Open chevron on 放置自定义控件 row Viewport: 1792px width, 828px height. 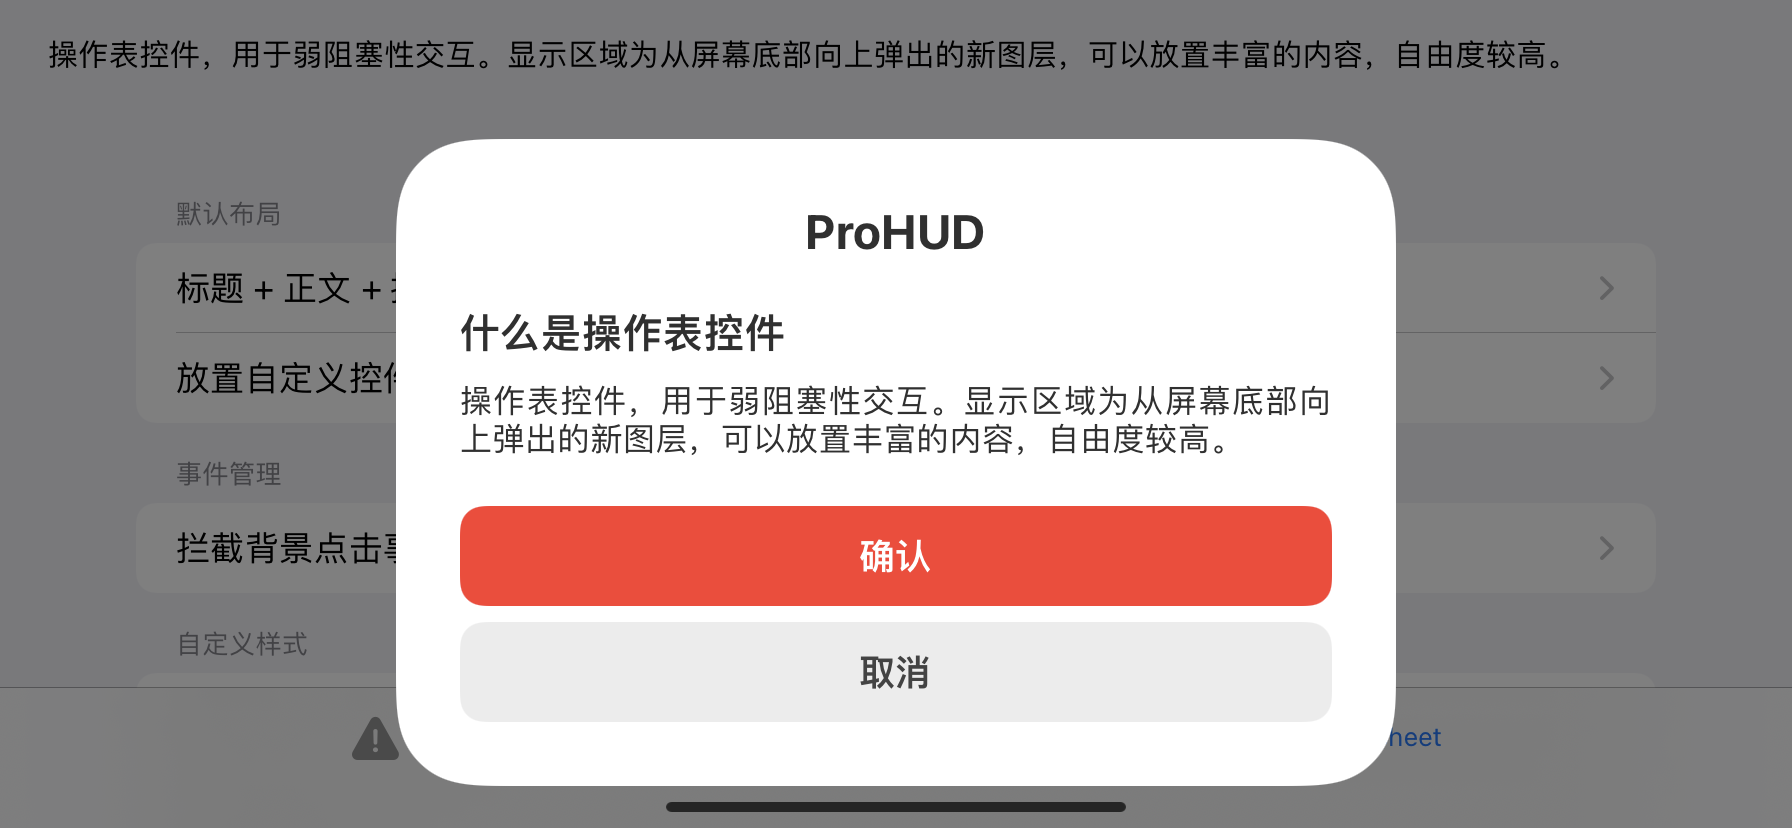[x=1606, y=378]
